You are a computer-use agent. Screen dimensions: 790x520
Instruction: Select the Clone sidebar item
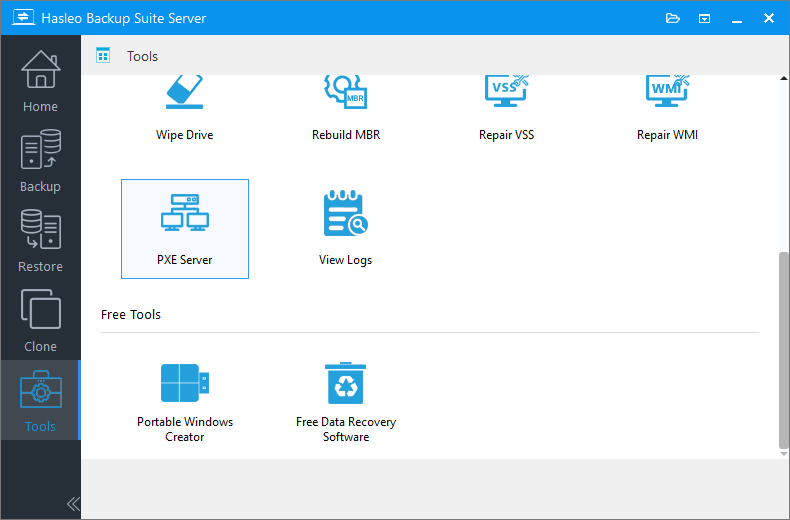pos(40,320)
